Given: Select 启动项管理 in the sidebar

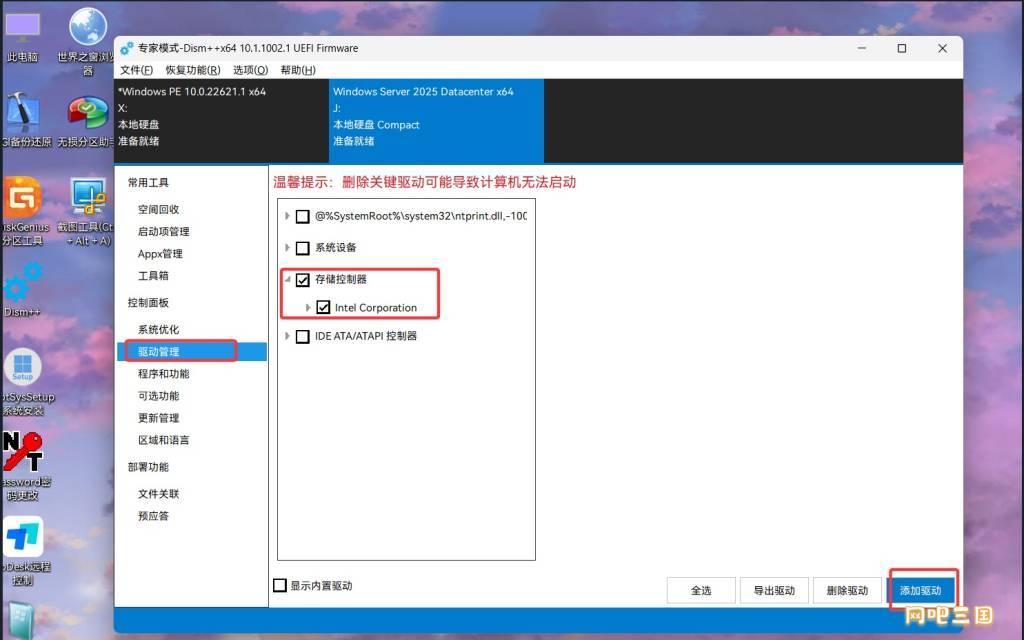Looking at the screenshot, I should point(163,231).
